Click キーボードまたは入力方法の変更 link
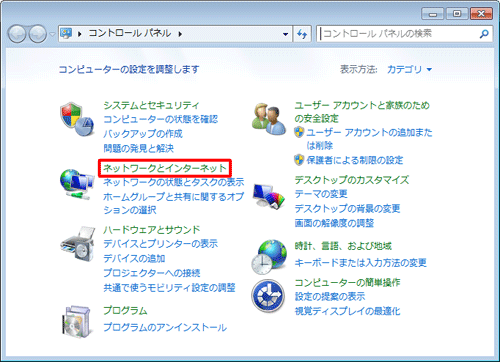The height and width of the screenshot is (362, 500). (360, 263)
